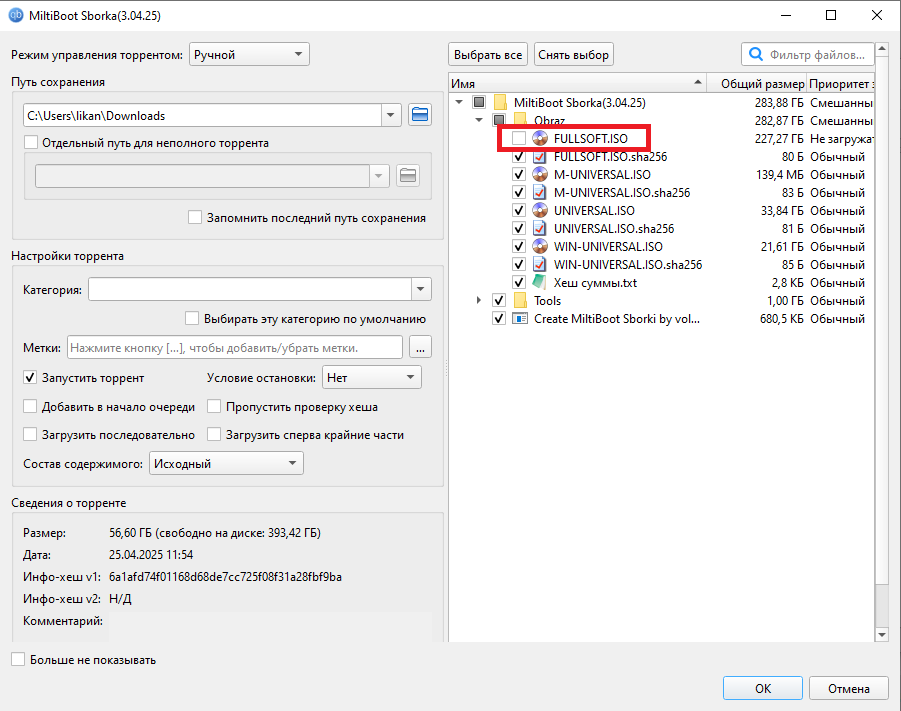Expand the Tools folder tree node
The image size is (901, 711).
click(479, 300)
